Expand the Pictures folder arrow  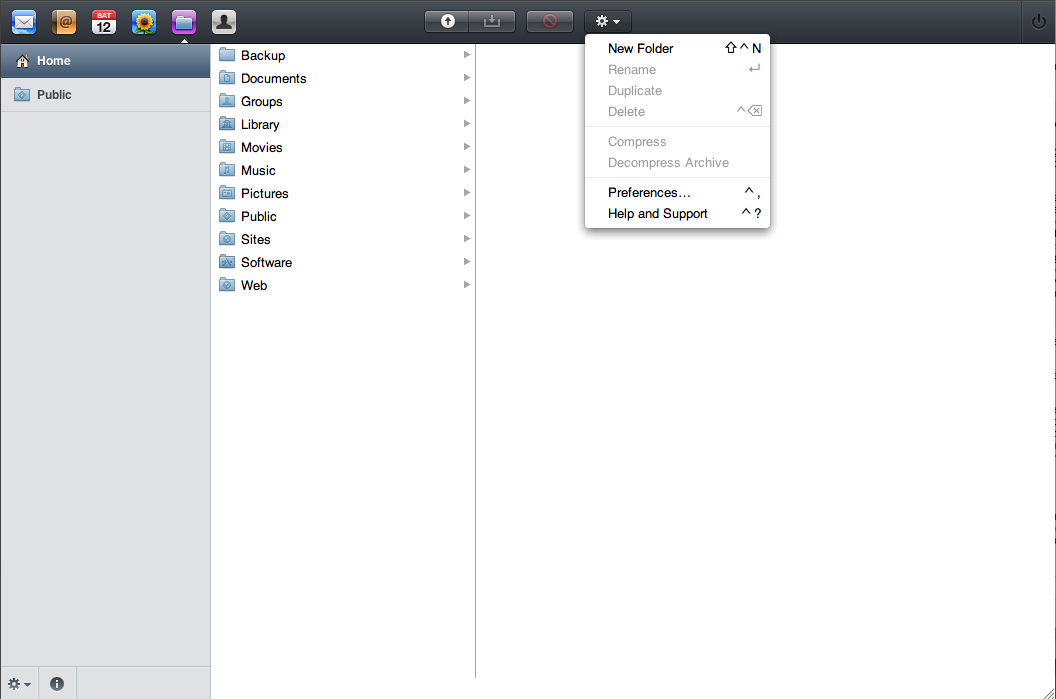click(x=467, y=193)
